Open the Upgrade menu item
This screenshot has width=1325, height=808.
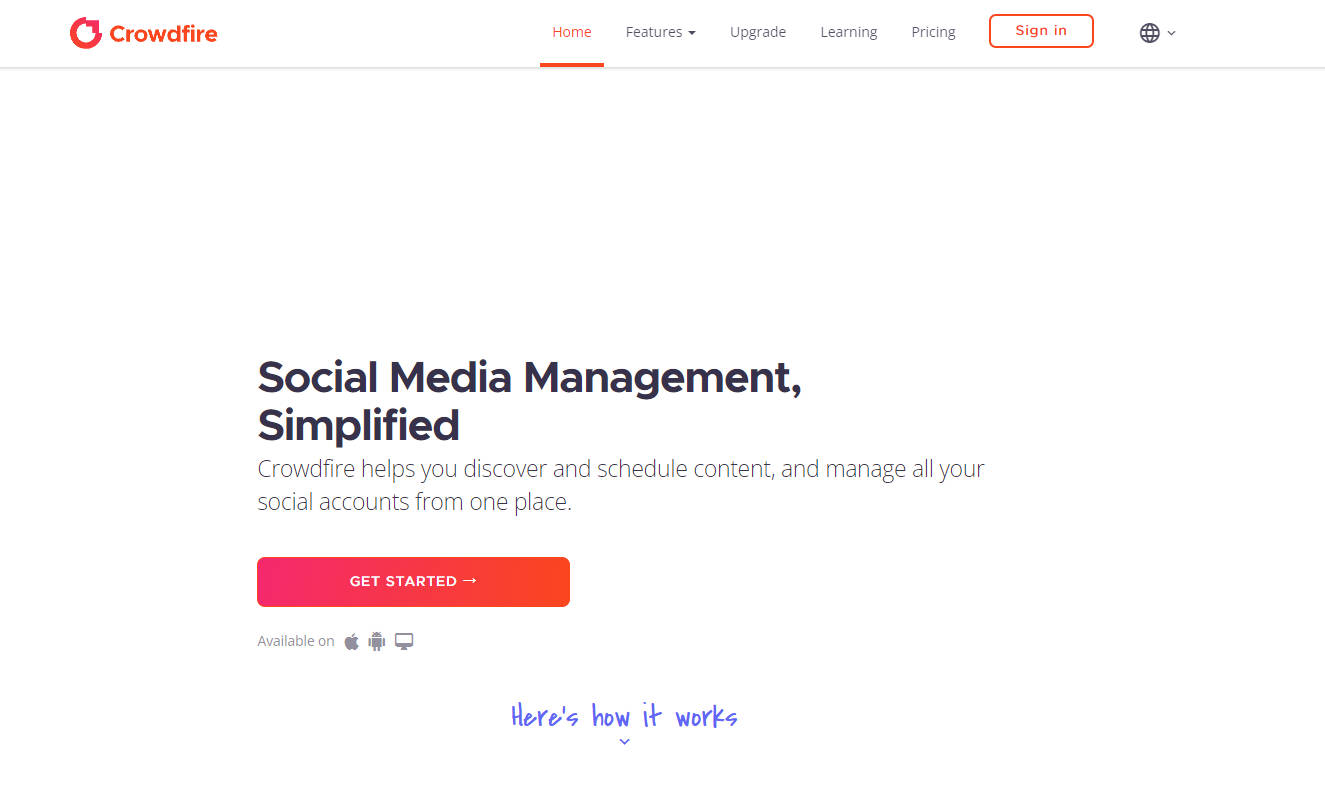click(x=758, y=32)
